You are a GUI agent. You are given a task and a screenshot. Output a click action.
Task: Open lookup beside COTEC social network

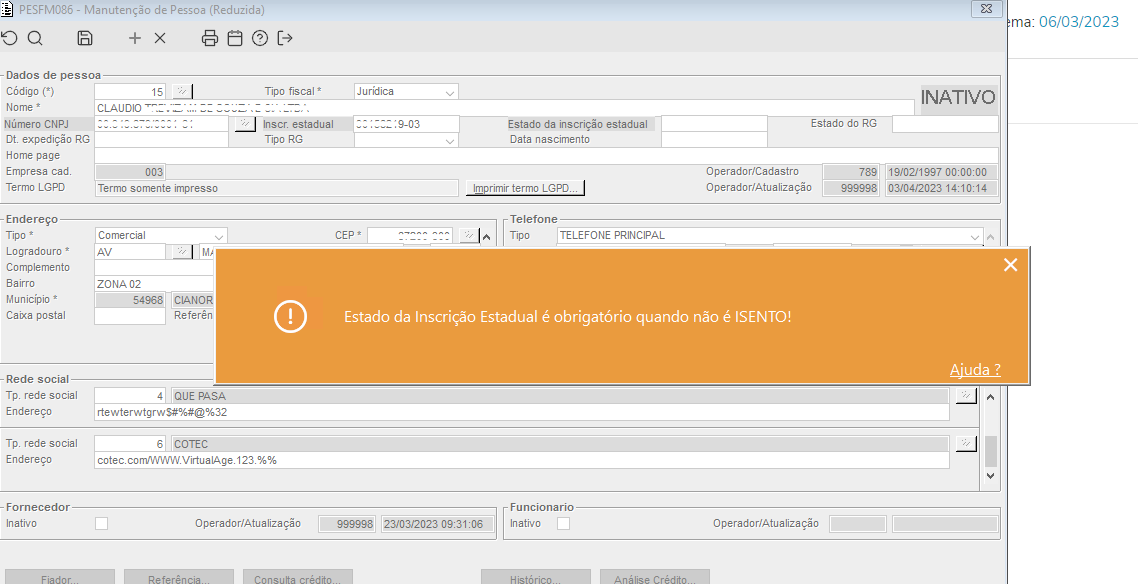(966, 443)
